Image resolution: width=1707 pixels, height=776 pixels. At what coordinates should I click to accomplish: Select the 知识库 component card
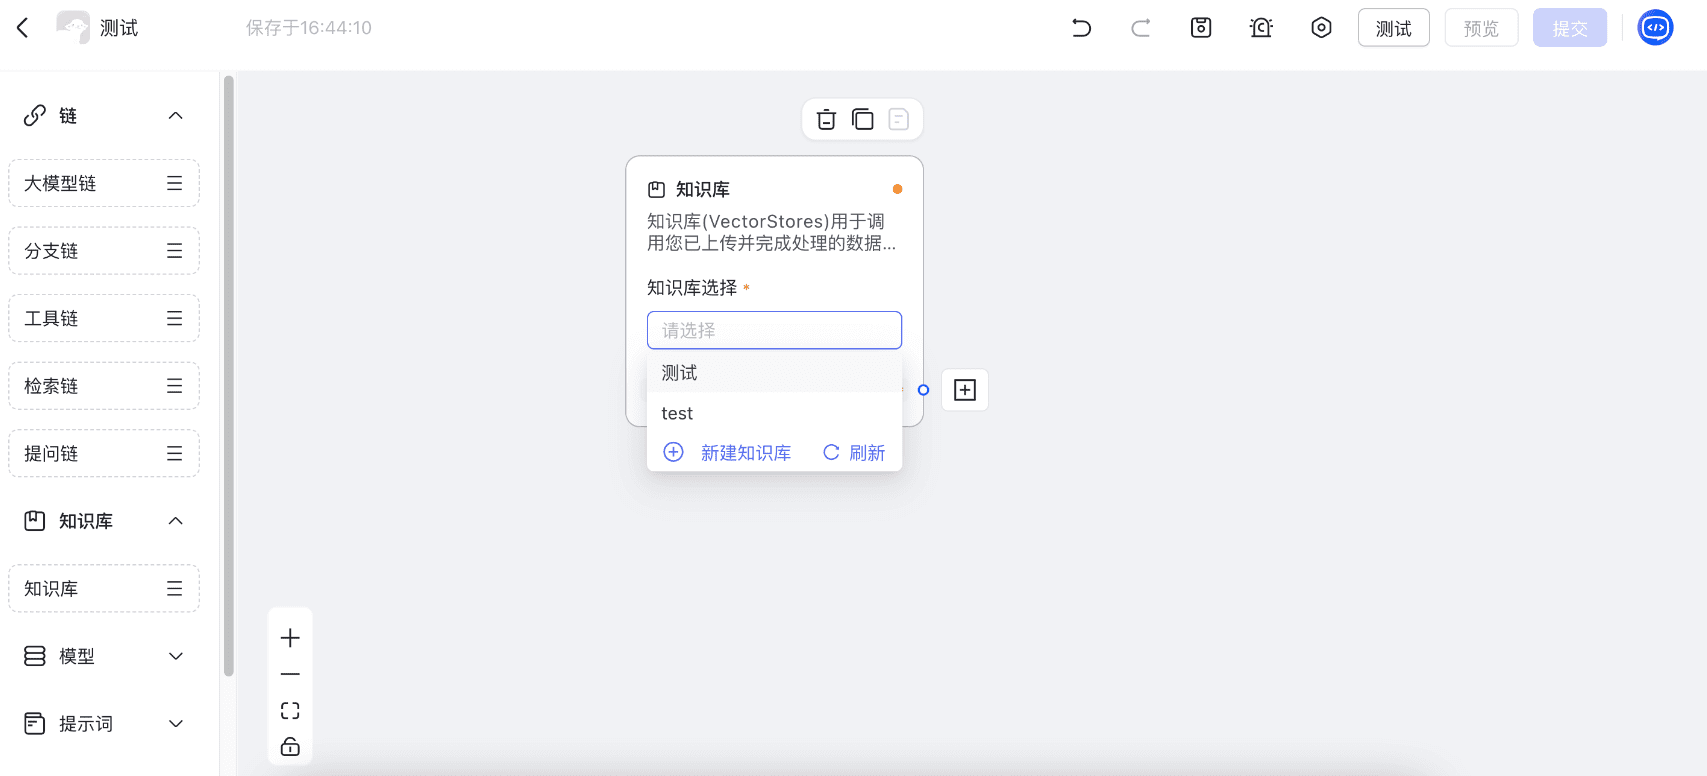click(x=104, y=589)
